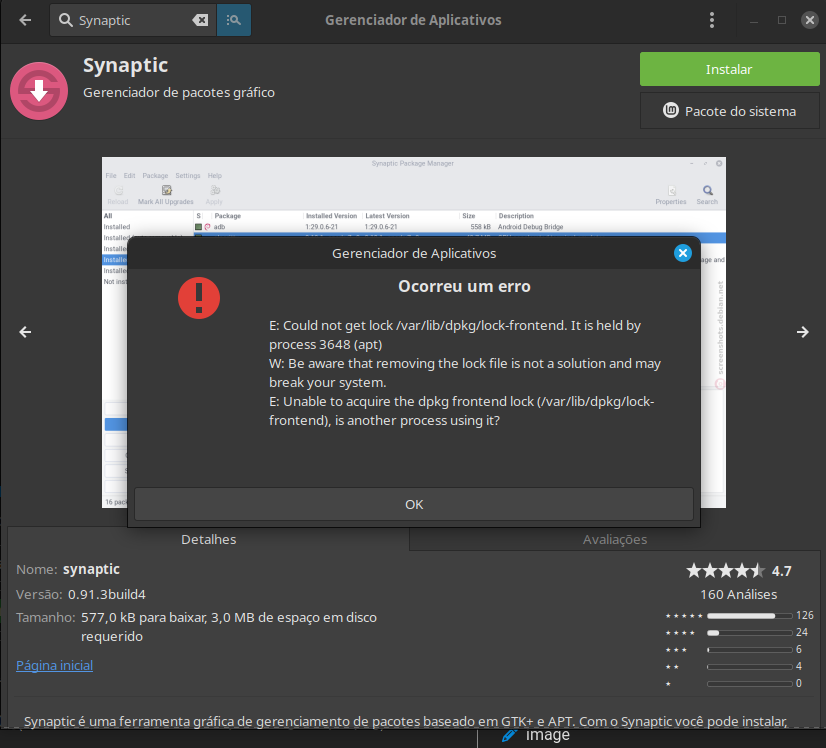826x748 pixels.
Task: Open the Página inicial link
Action: 54,665
